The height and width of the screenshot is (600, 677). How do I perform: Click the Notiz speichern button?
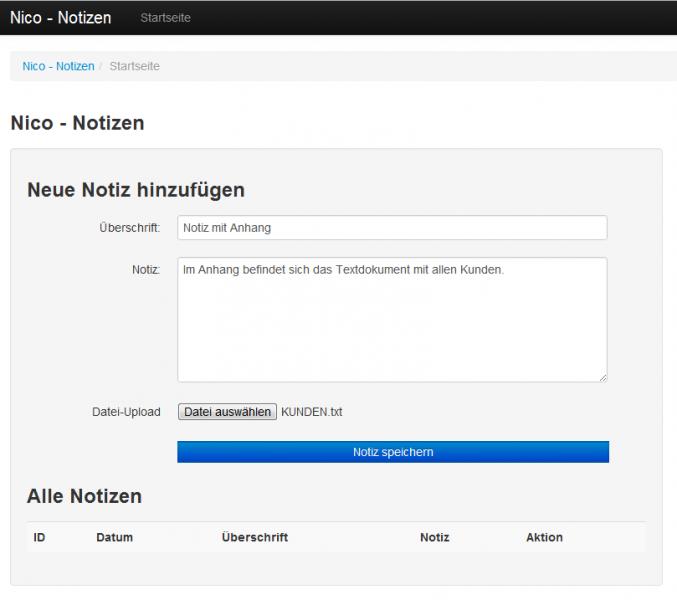click(393, 452)
